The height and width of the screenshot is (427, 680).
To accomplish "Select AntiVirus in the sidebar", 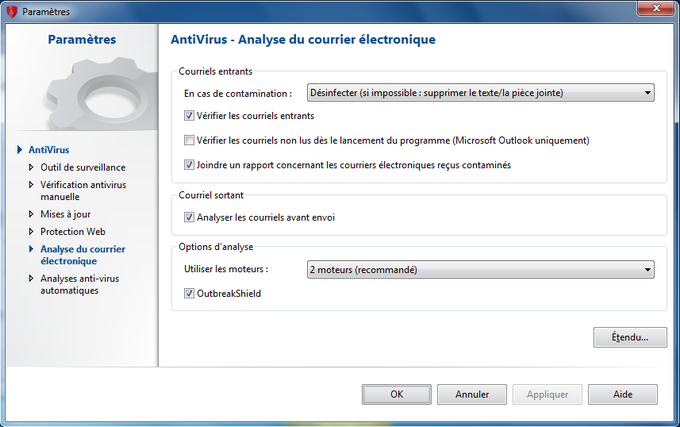I will tap(49, 150).
